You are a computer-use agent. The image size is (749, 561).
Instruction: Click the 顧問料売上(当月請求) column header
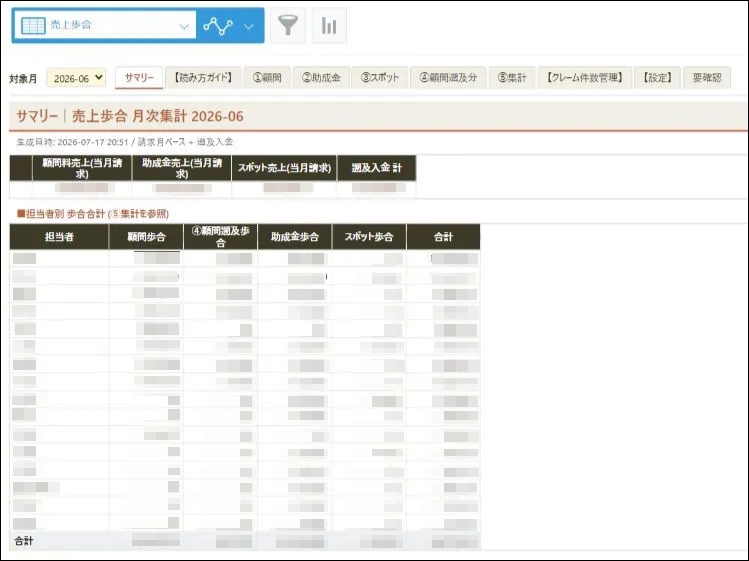tap(82, 168)
